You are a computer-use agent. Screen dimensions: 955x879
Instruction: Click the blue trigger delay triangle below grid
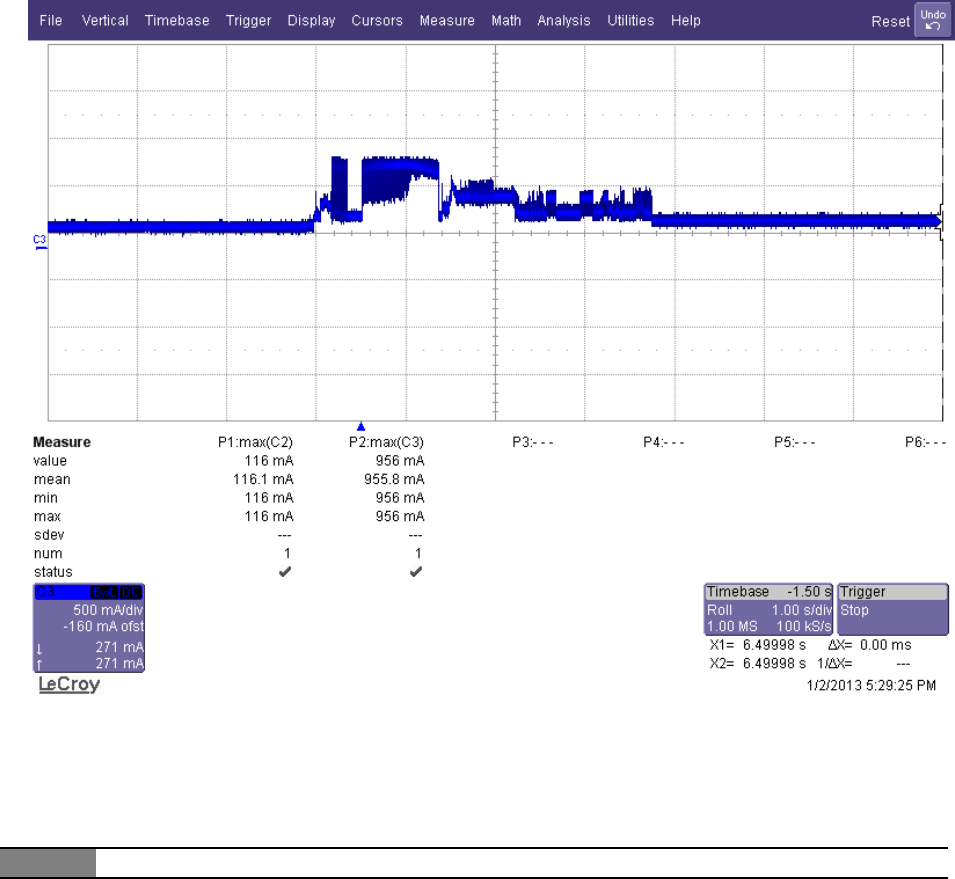pos(362,426)
